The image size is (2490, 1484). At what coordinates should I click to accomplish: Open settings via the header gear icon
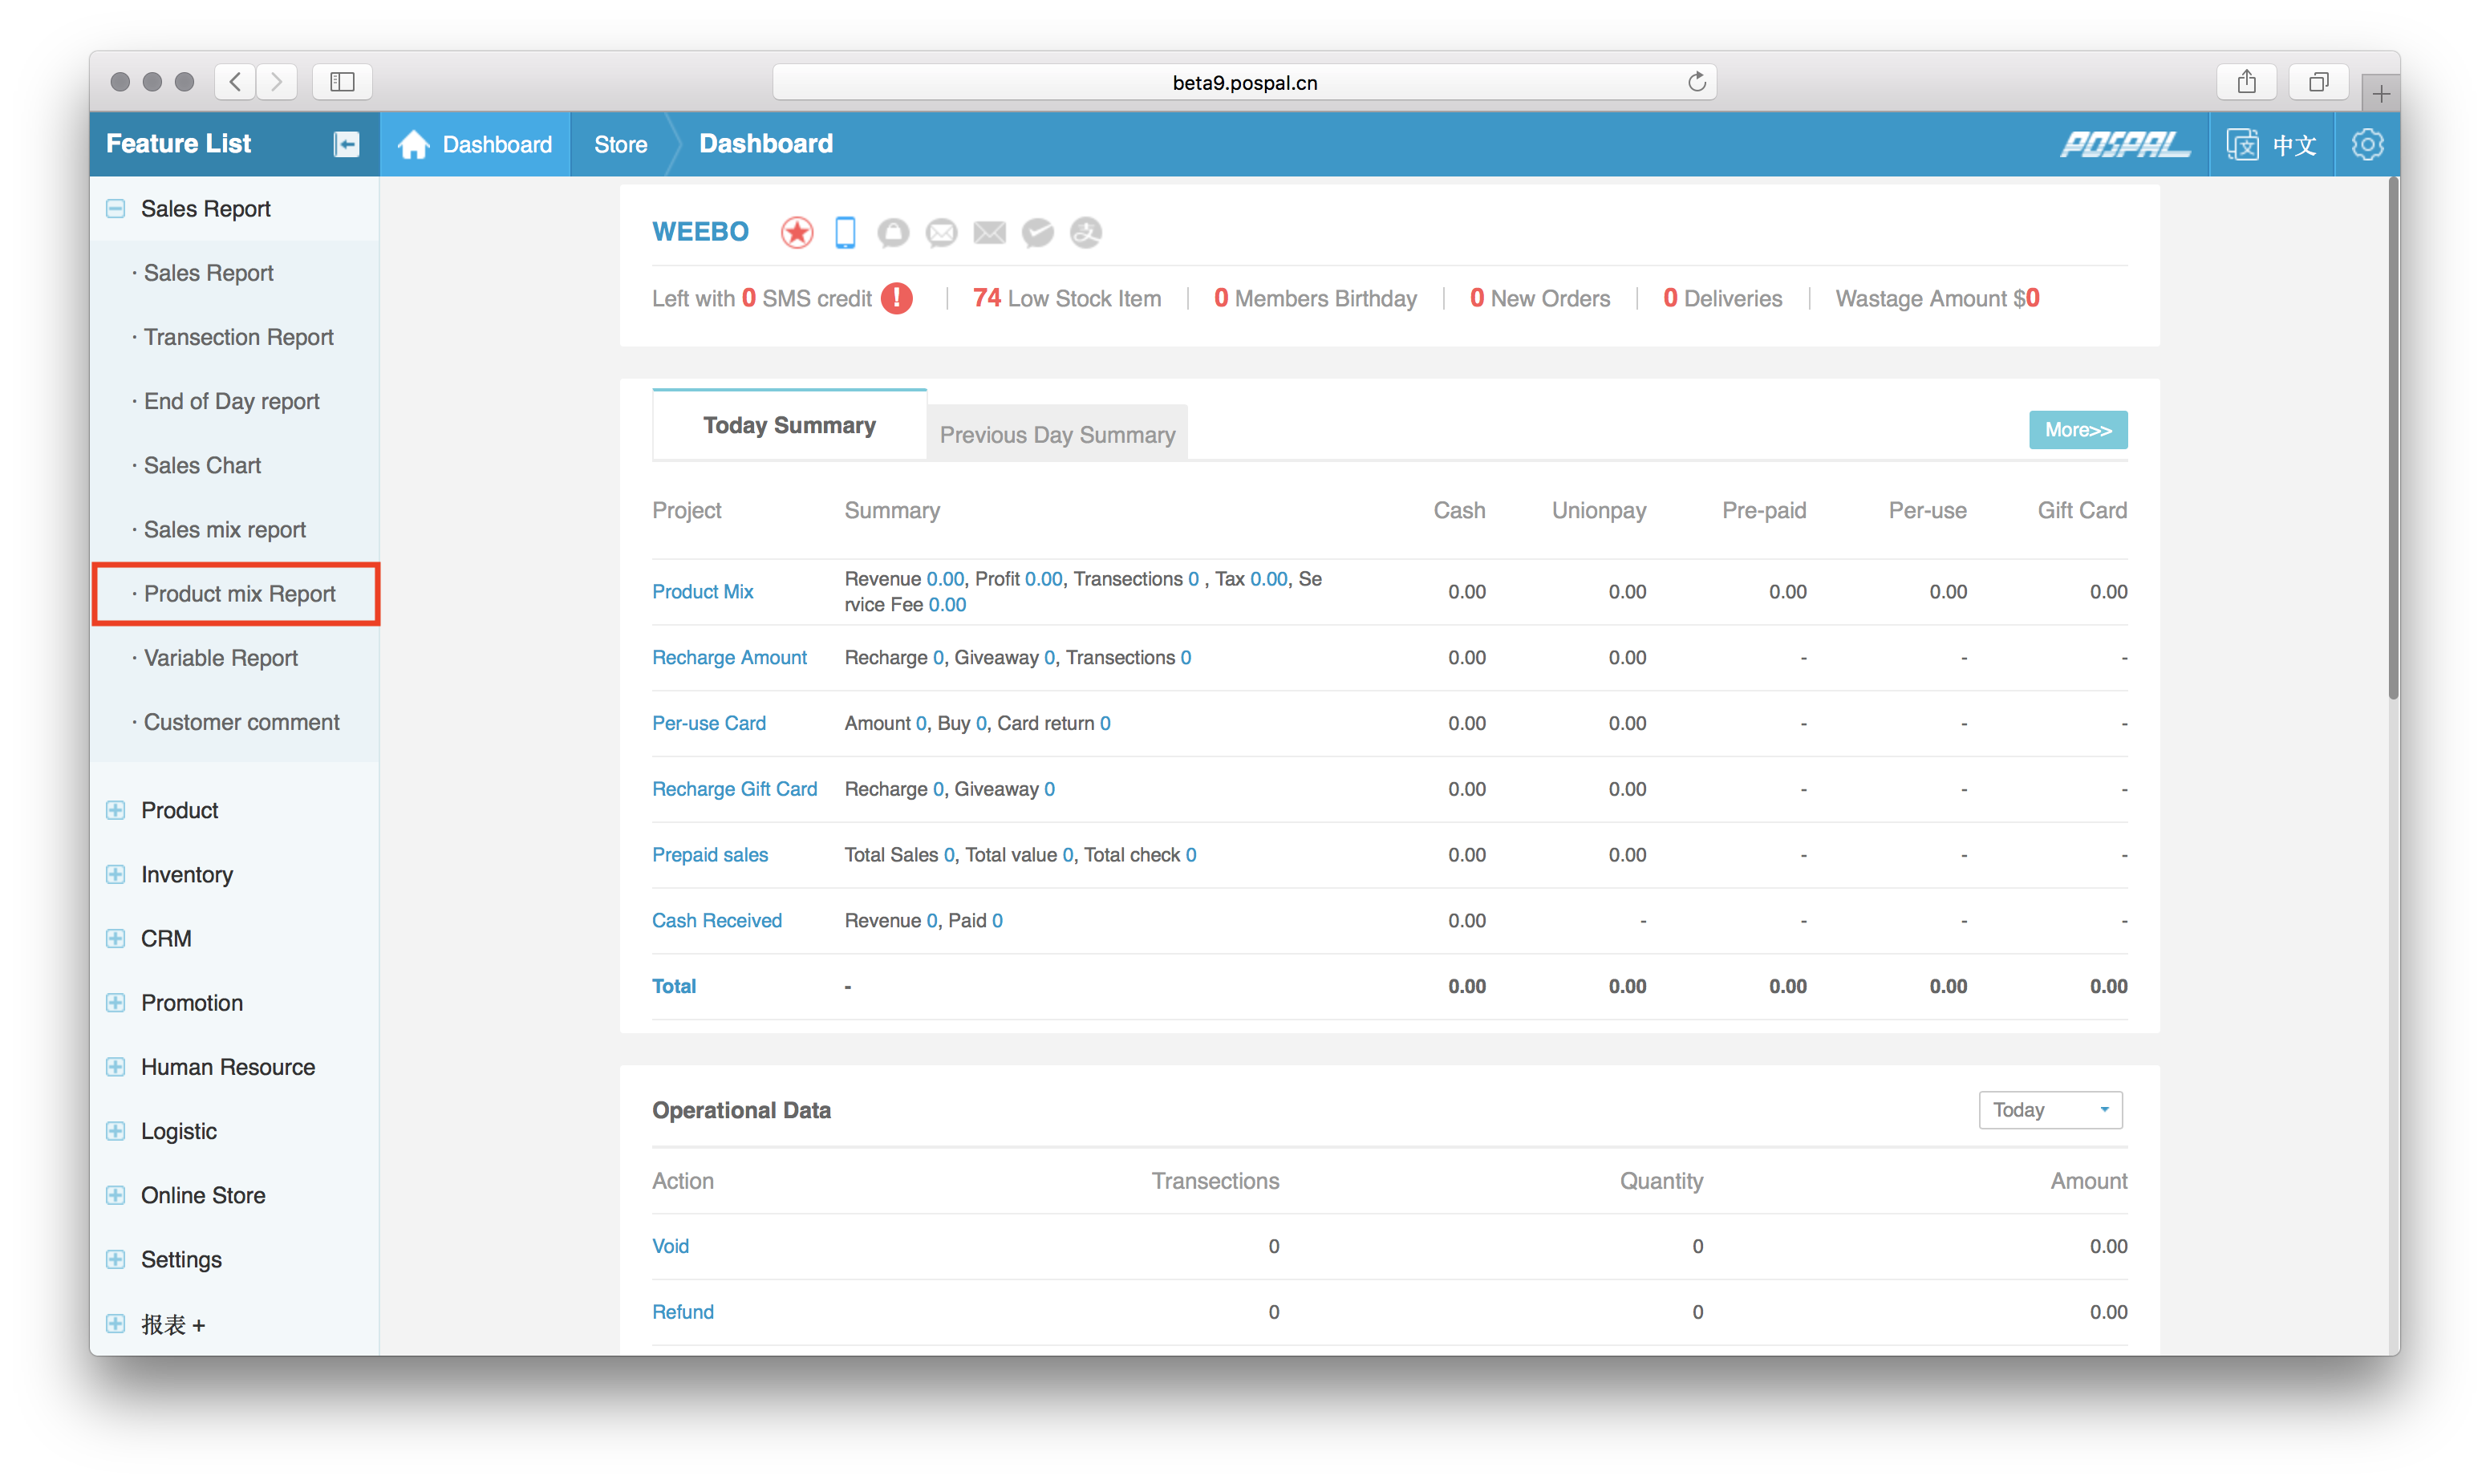(2367, 144)
